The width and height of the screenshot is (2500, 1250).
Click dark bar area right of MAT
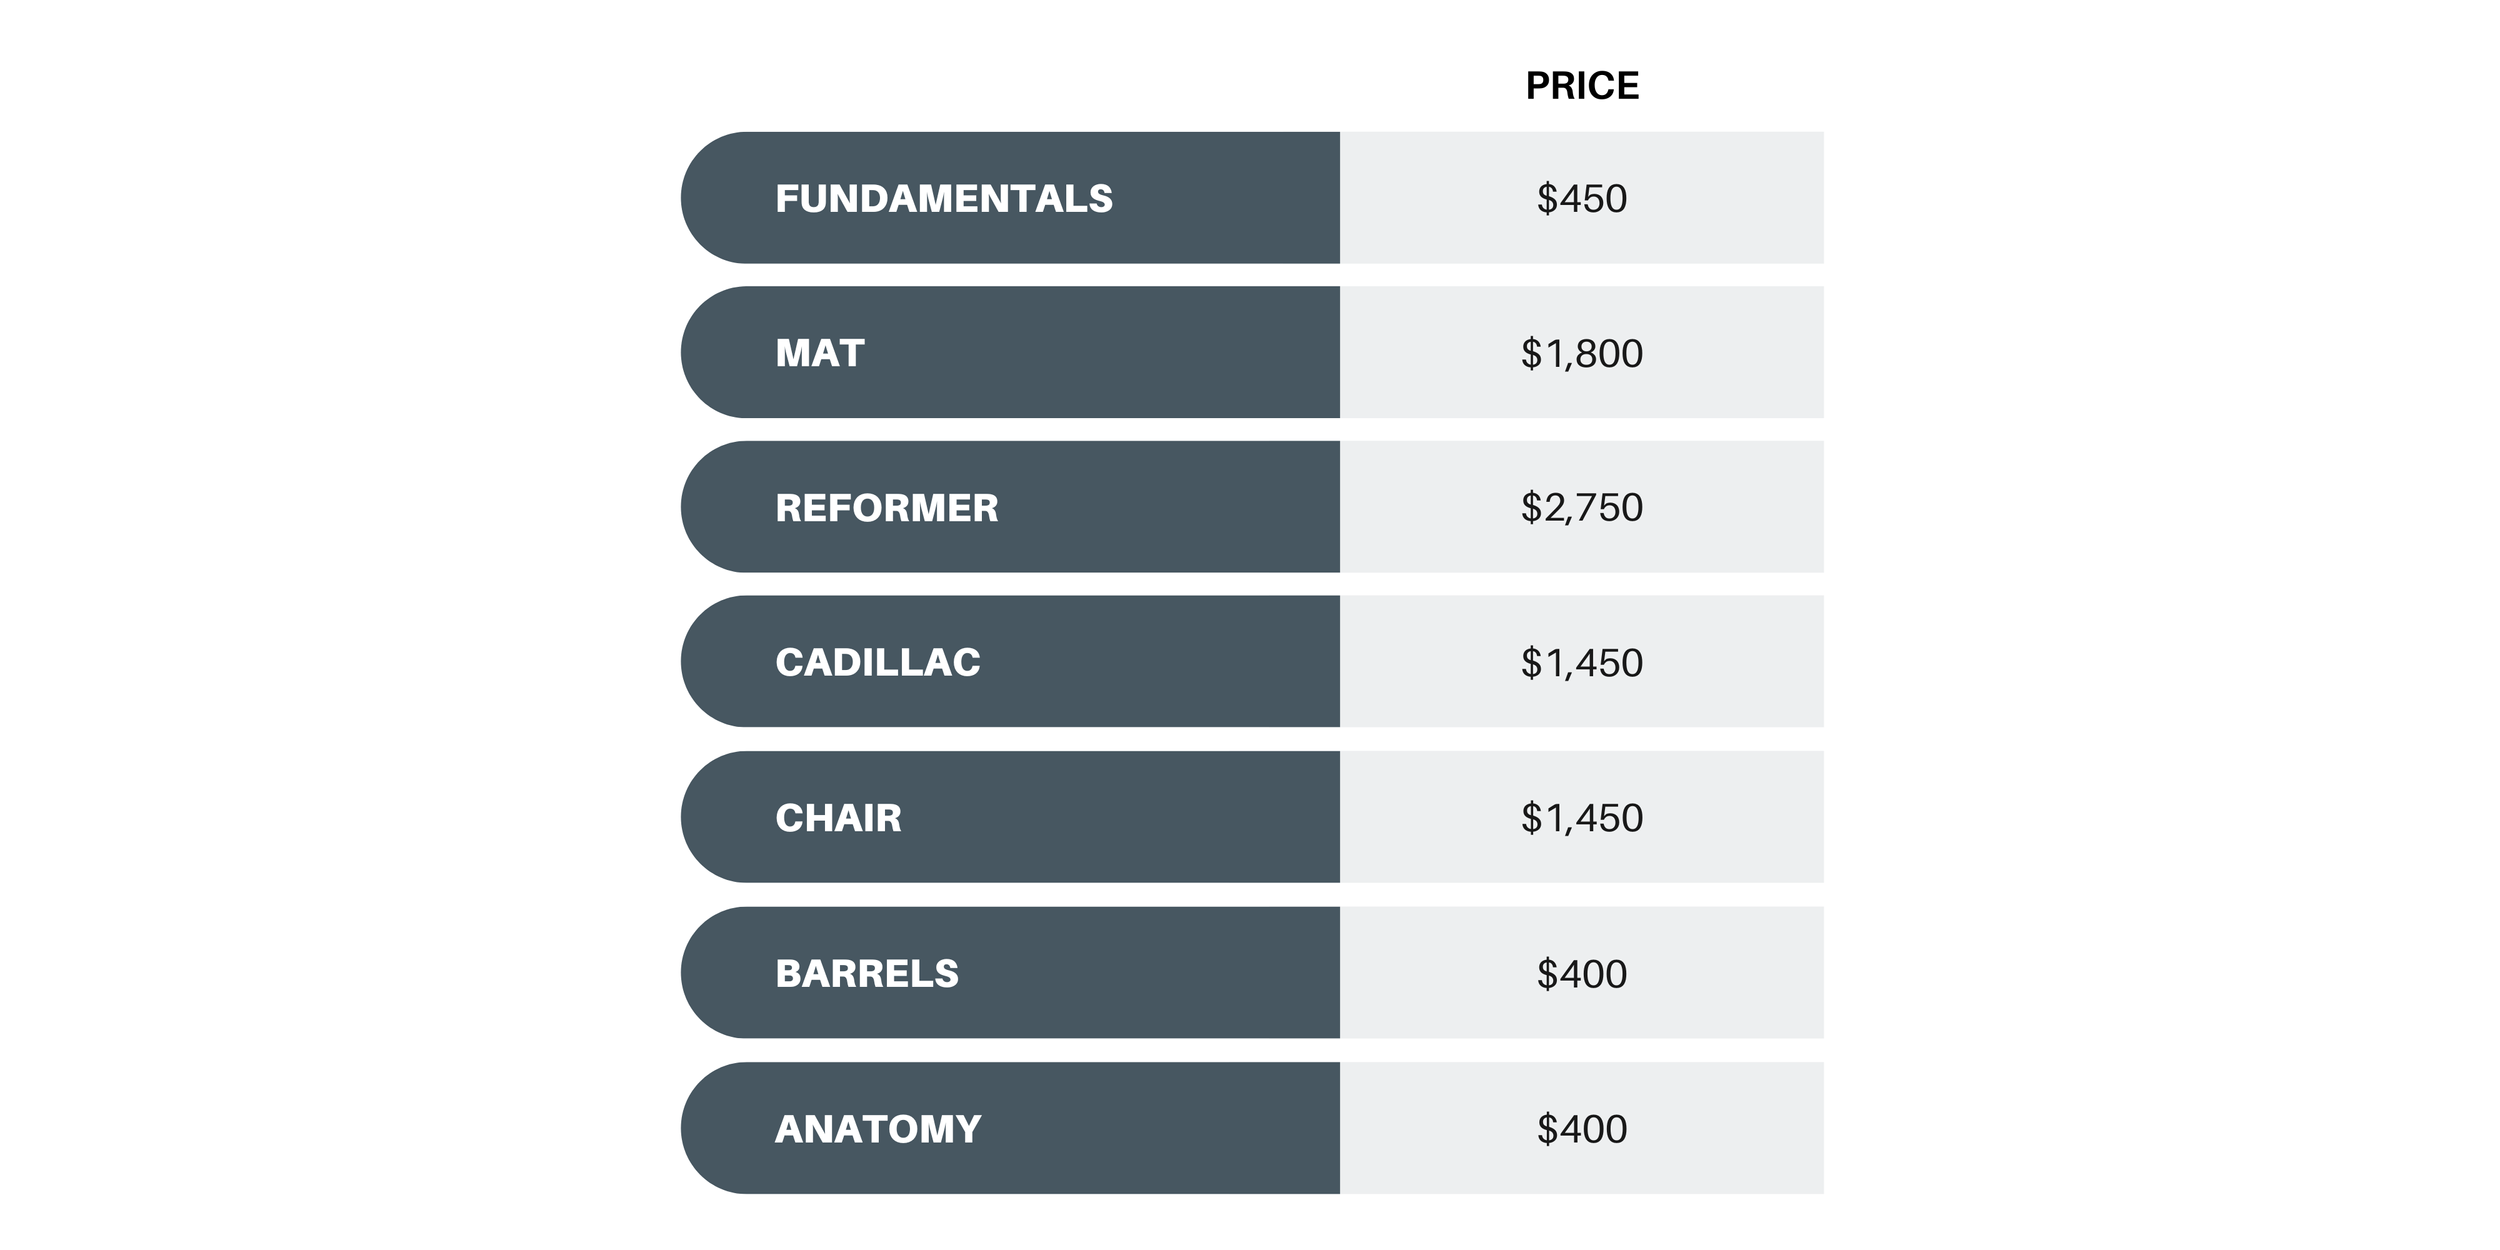(1100, 353)
